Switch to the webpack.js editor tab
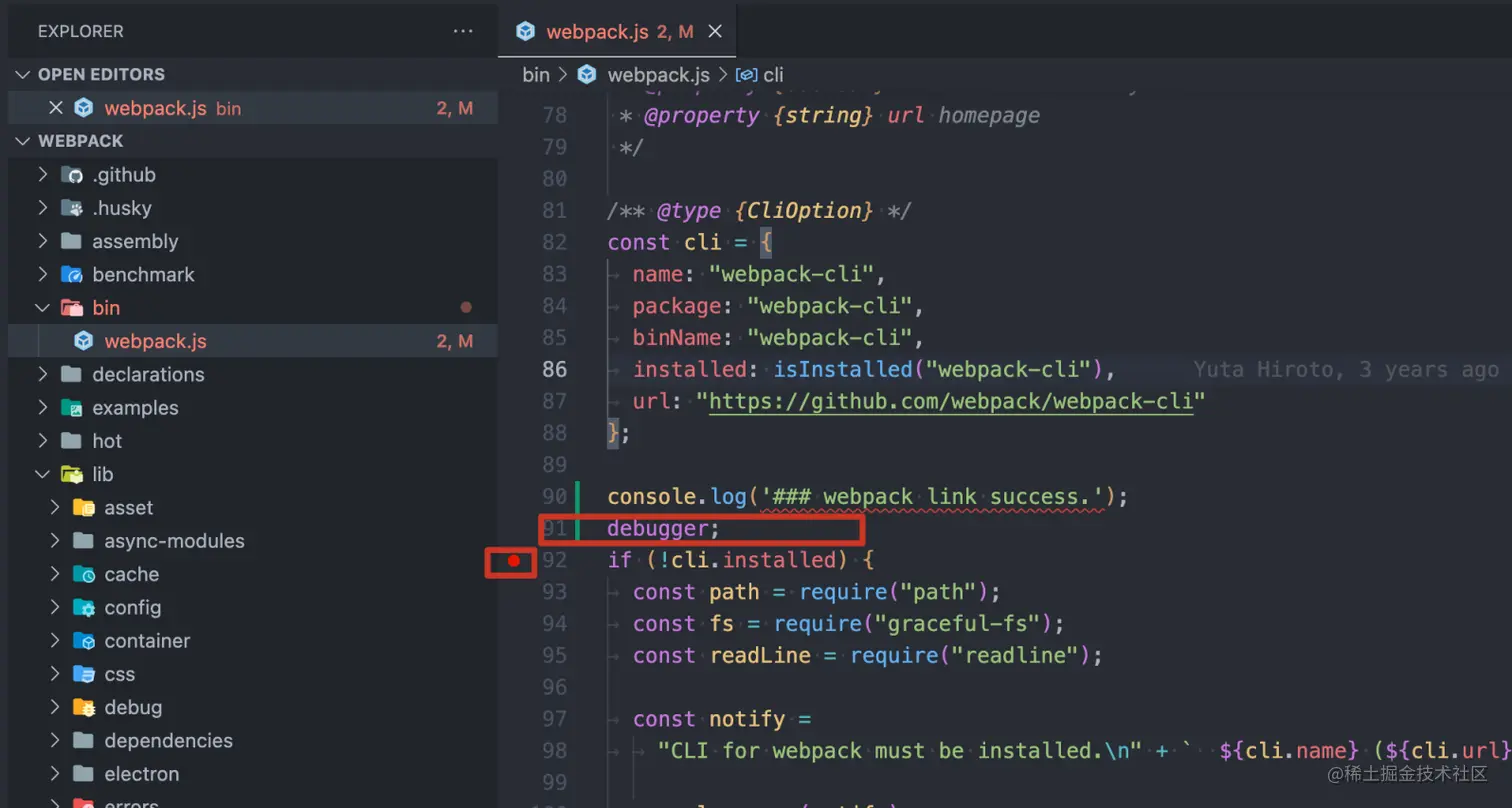Screen dimensions: 1512x808 (x=618, y=31)
